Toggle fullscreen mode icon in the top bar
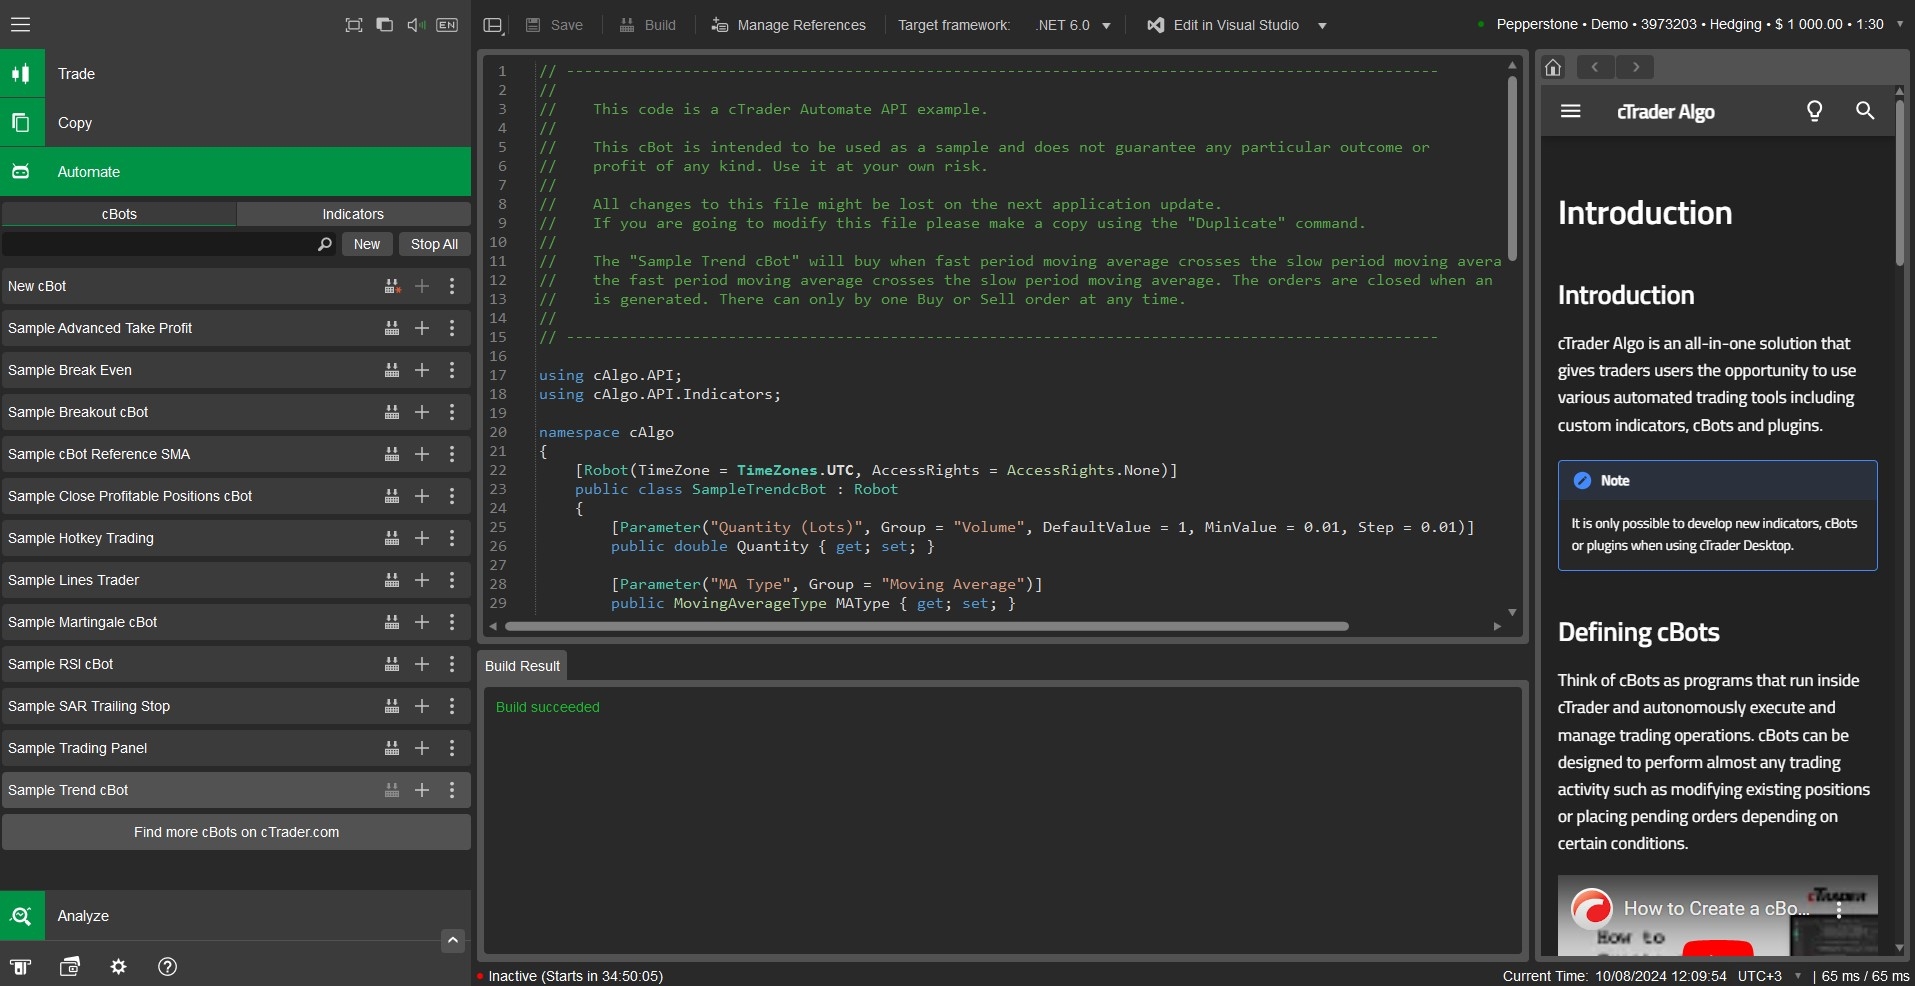 (354, 25)
